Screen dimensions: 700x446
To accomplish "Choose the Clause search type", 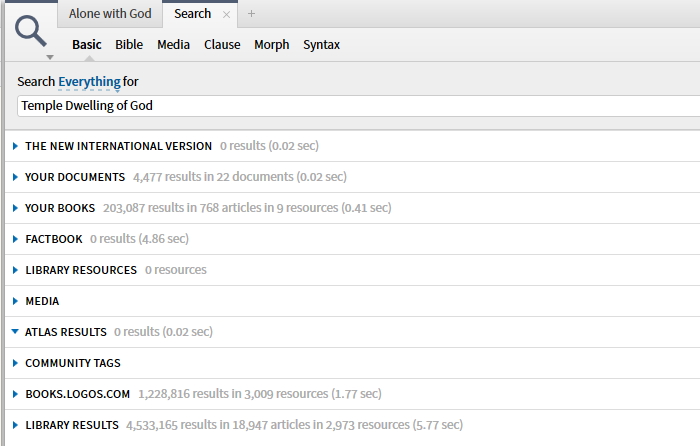I will pos(222,45).
